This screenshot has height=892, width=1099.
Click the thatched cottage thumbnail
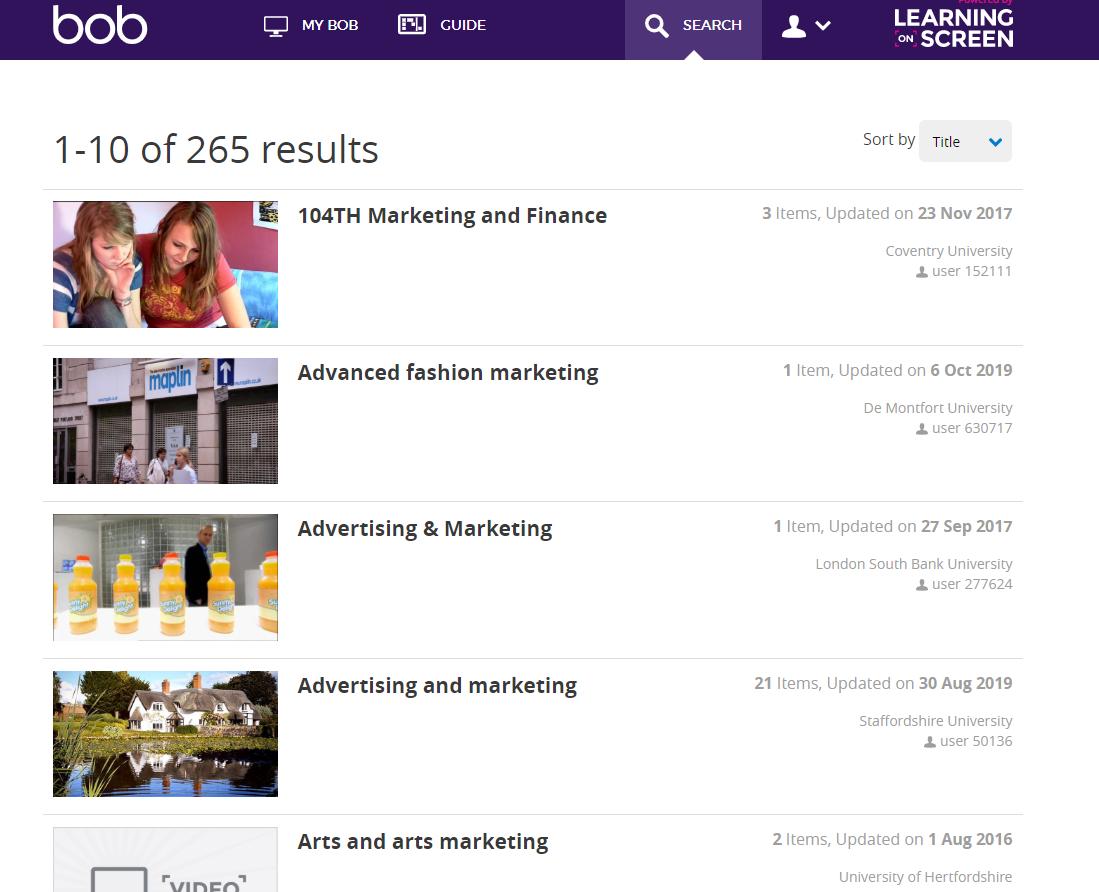165,734
